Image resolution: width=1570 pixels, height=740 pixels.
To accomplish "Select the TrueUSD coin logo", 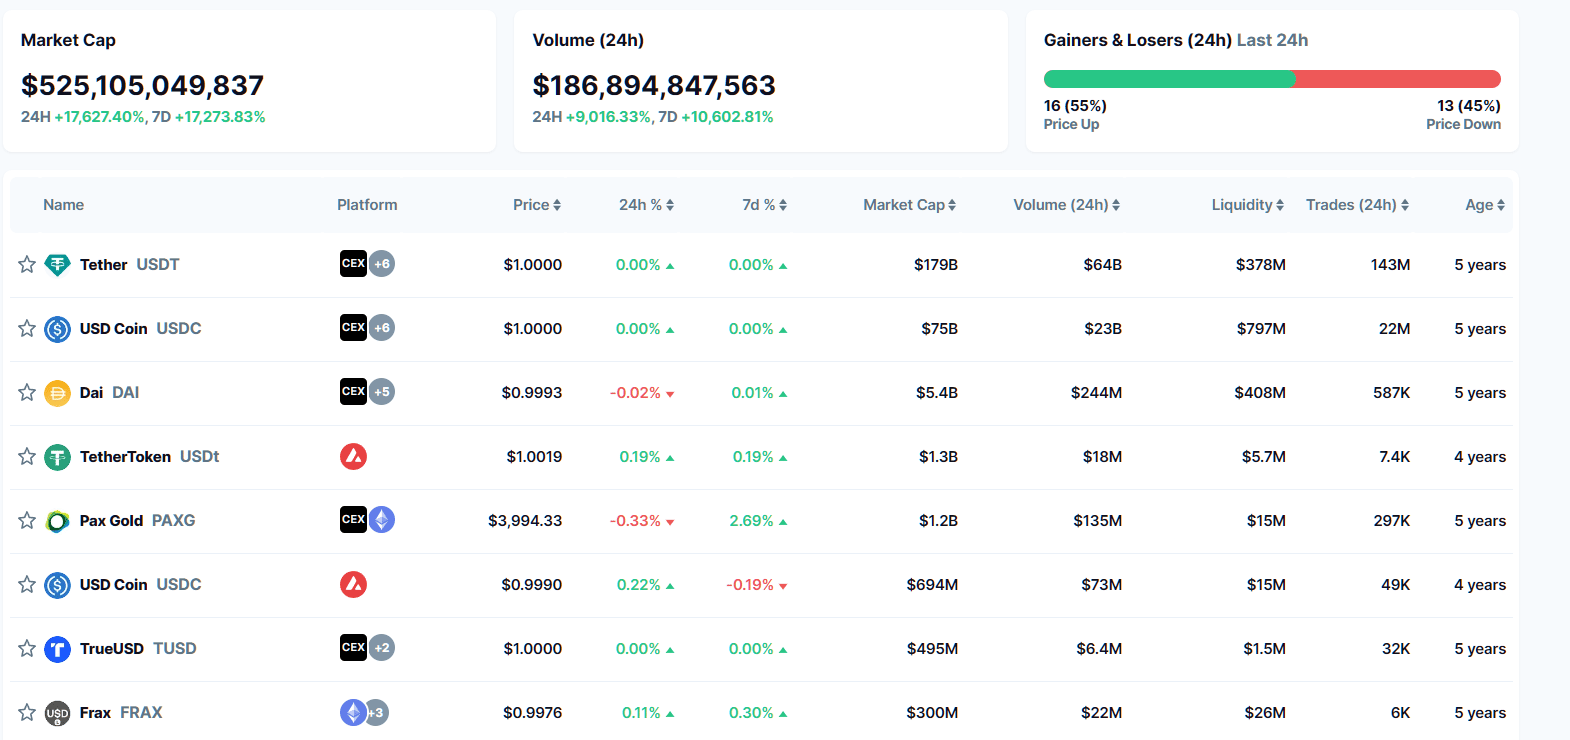I will pyautogui.click(x=58, y=648).
